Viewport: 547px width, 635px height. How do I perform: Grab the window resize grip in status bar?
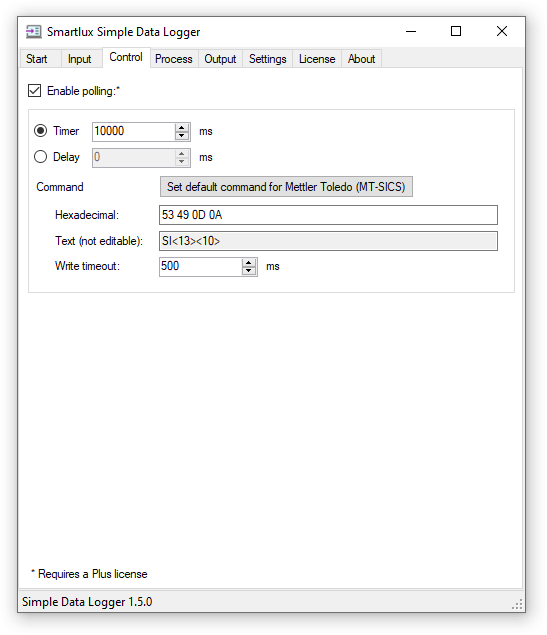click(517, 604)
